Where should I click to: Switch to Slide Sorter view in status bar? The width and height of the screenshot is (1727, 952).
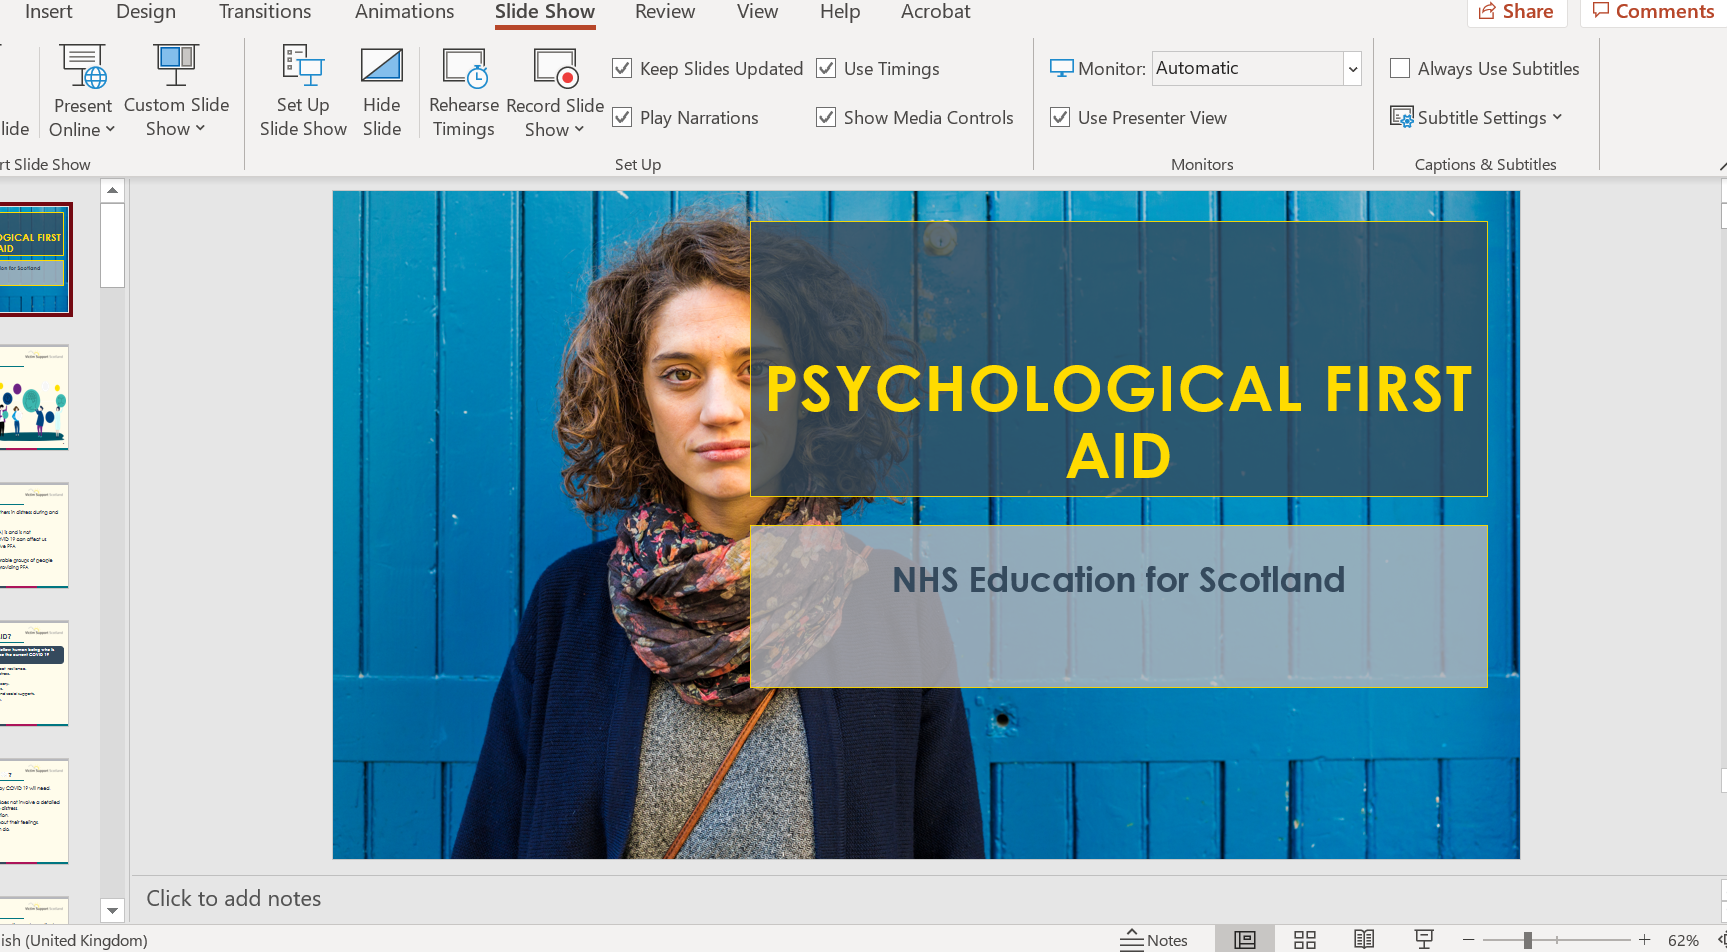pos(1304,939)
